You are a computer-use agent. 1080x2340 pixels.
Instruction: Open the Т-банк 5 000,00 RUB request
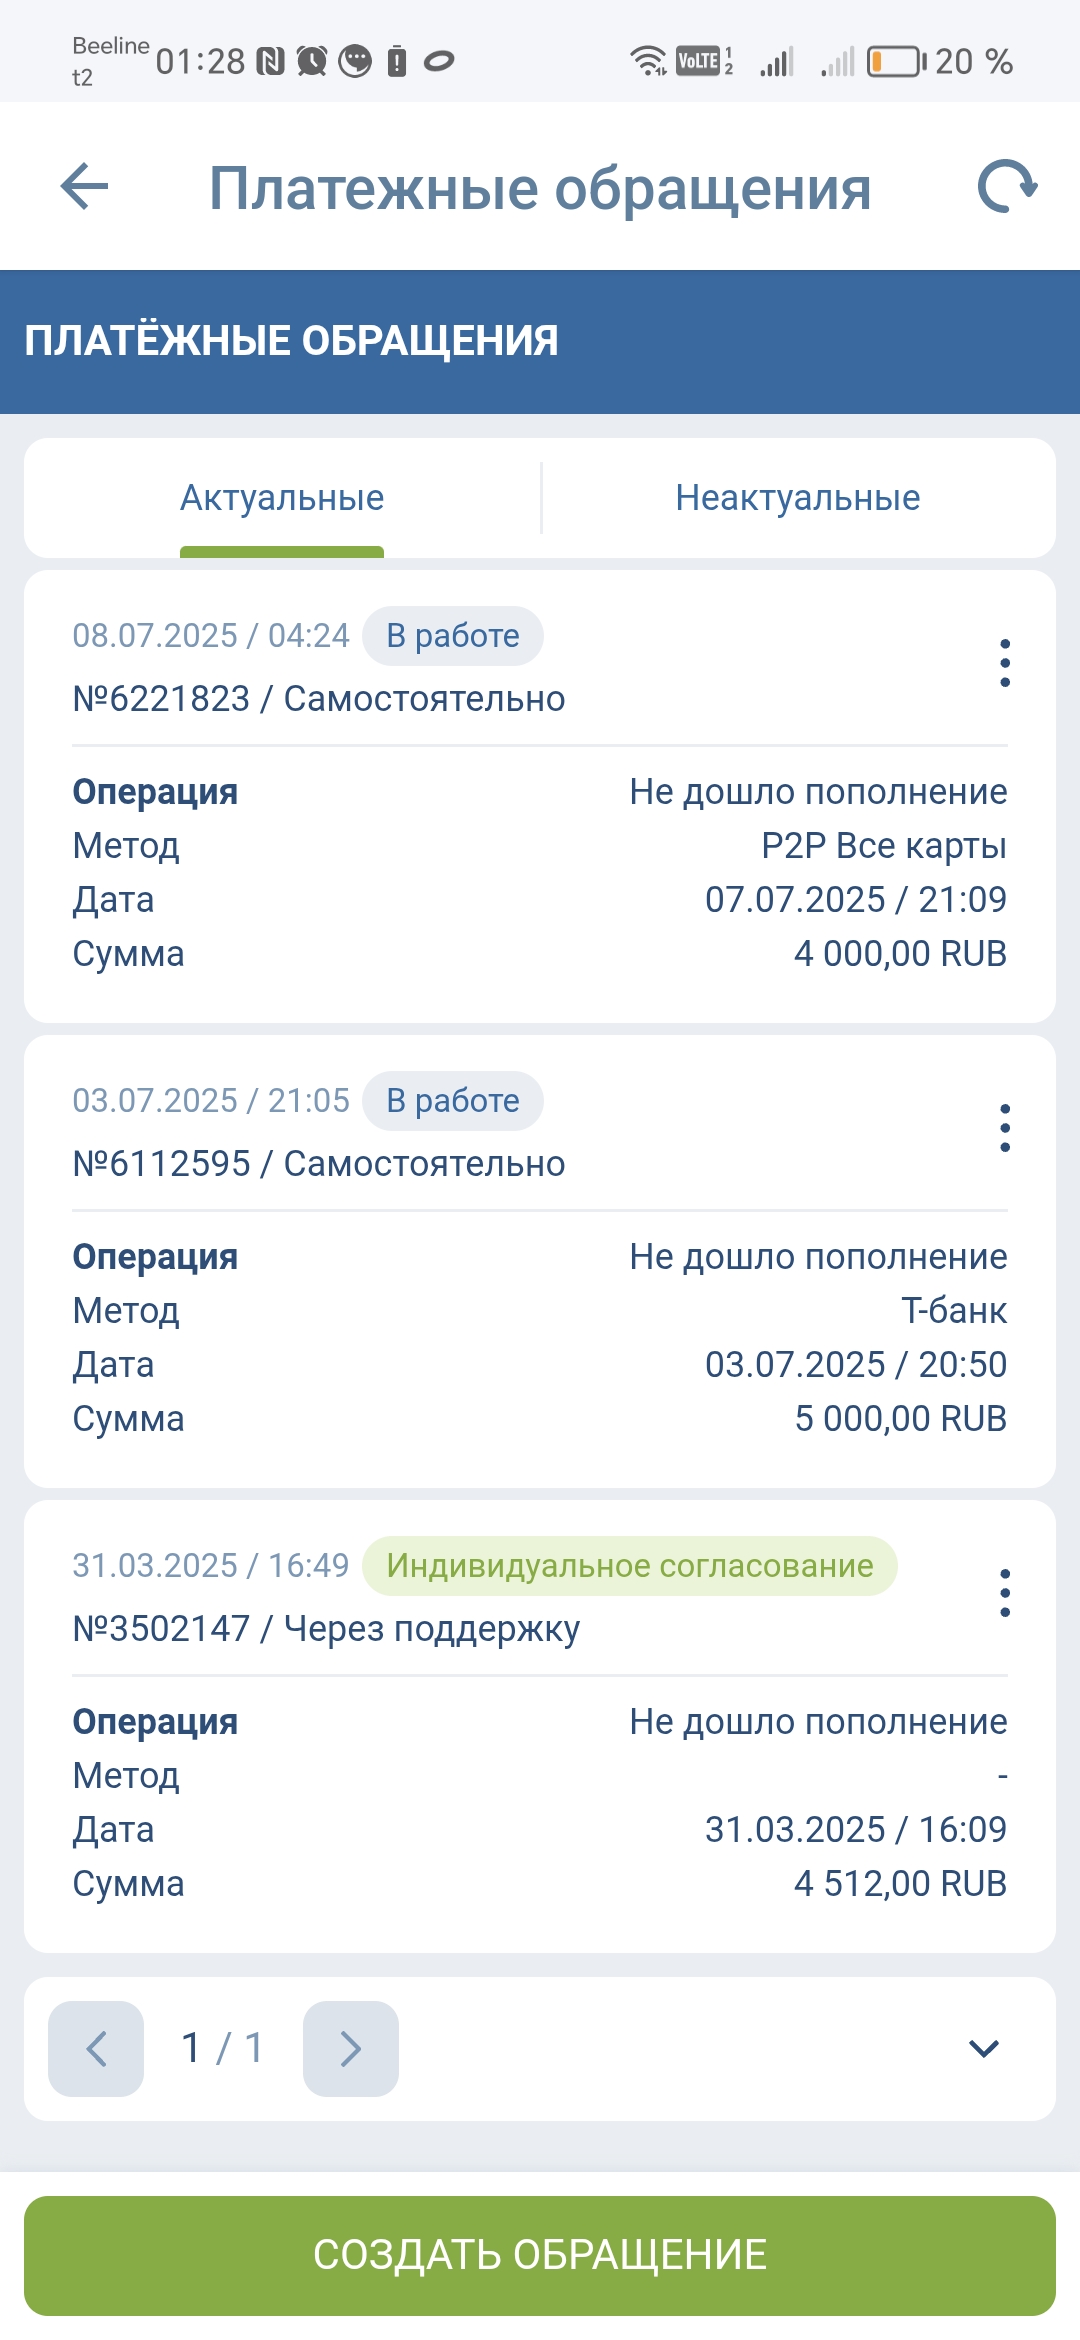coord(540,1337)
